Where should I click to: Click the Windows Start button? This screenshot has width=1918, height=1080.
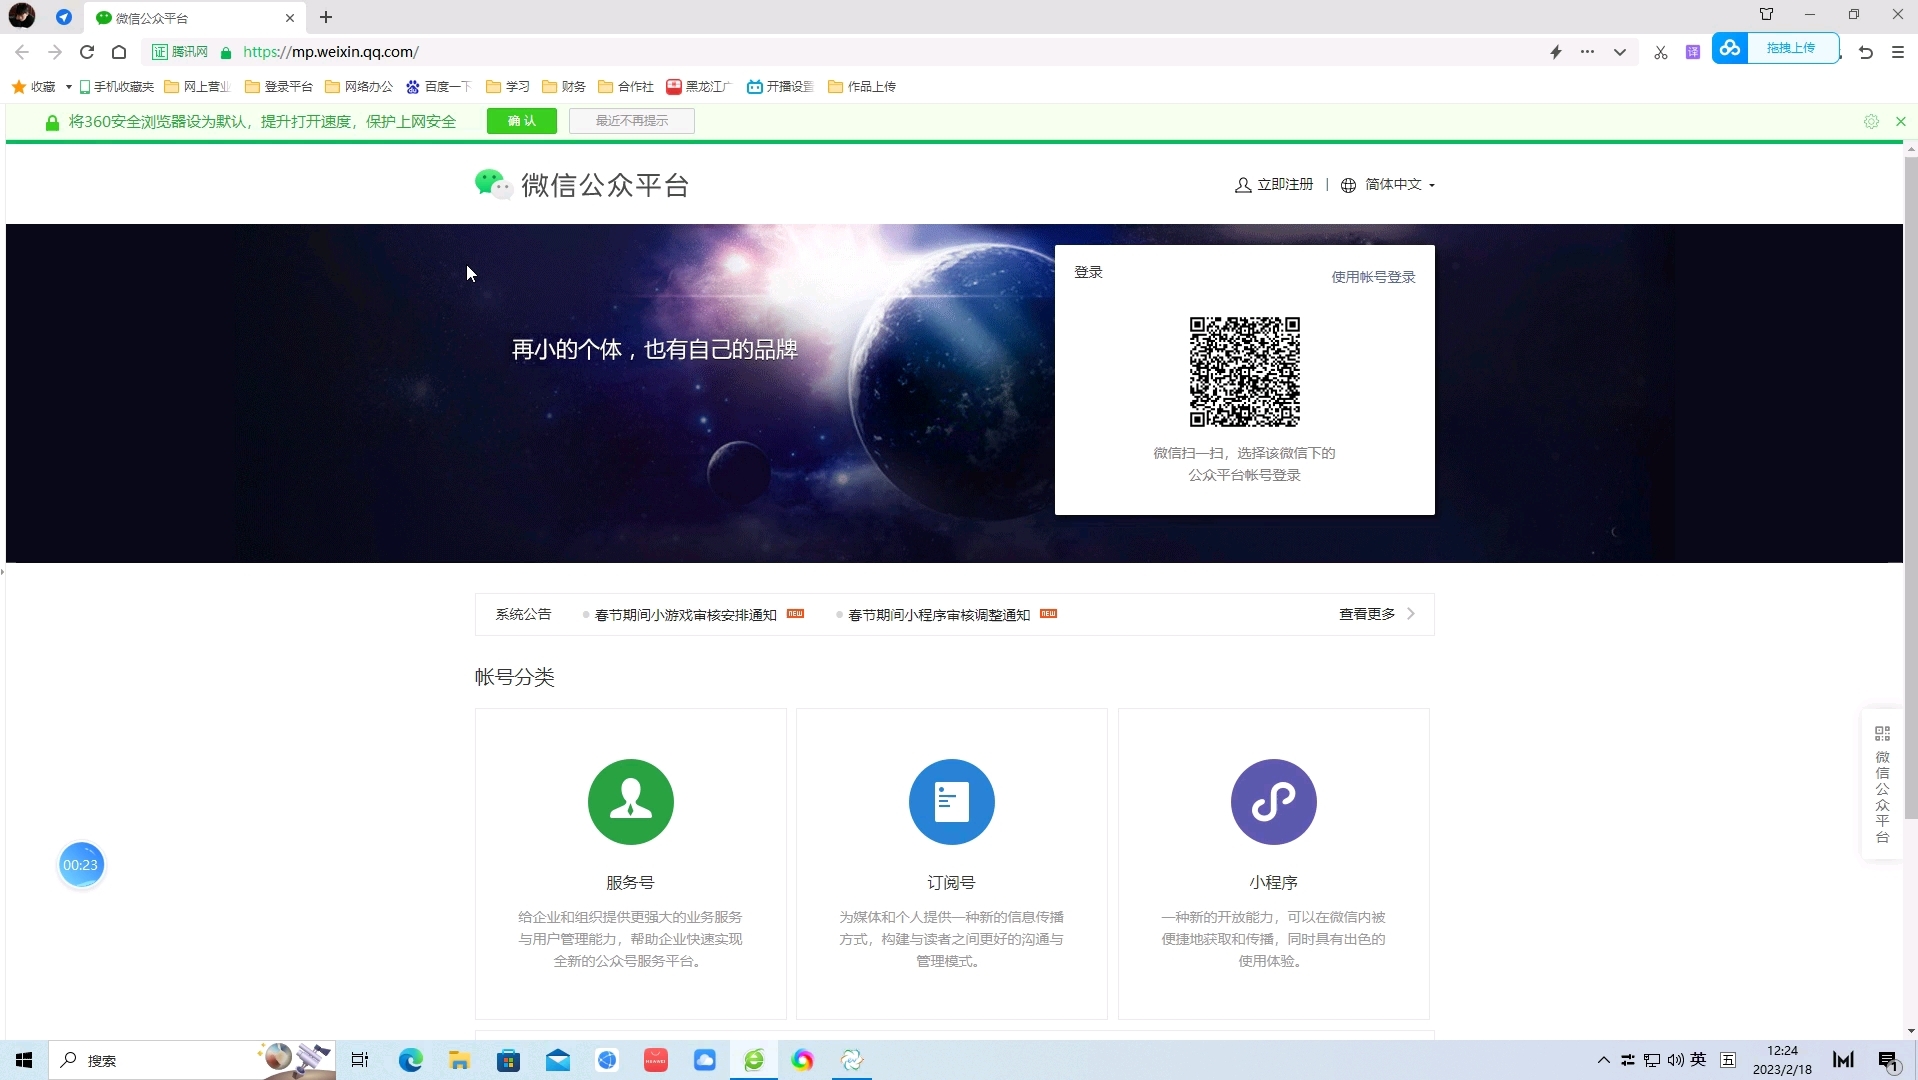tap(24, 1060)
